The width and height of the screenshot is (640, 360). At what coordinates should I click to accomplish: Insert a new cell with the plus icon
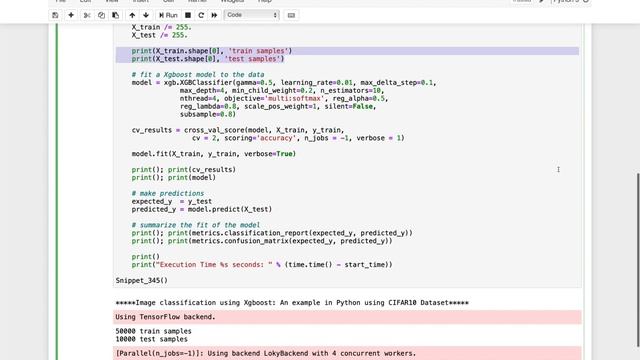pyautogui.click(x=71, y=15)
